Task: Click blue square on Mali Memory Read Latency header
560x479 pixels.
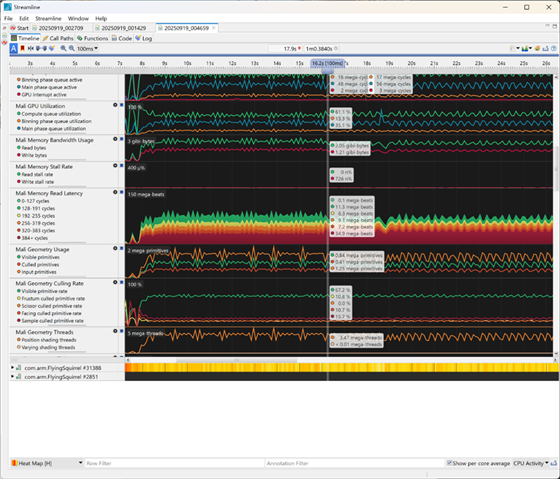Action: point(121,192)
